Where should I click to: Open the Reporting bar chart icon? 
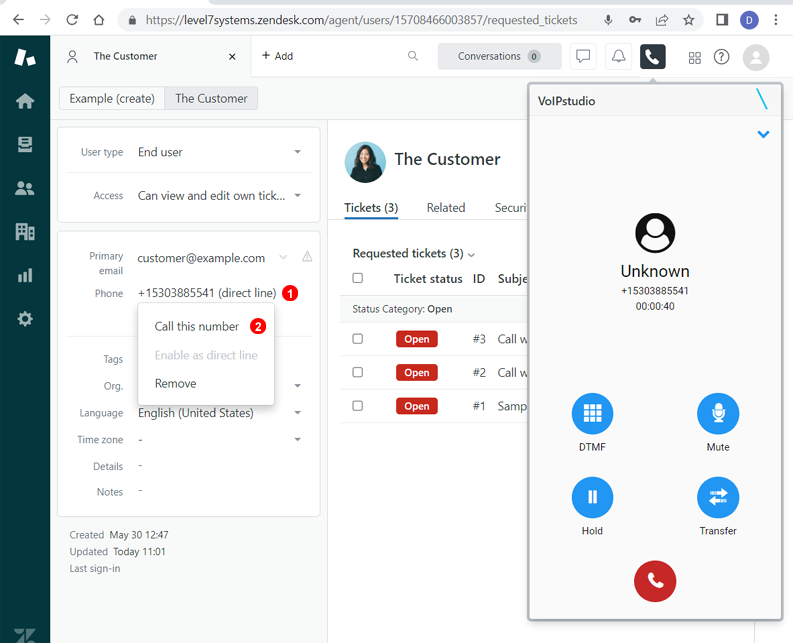pos(25,275)
